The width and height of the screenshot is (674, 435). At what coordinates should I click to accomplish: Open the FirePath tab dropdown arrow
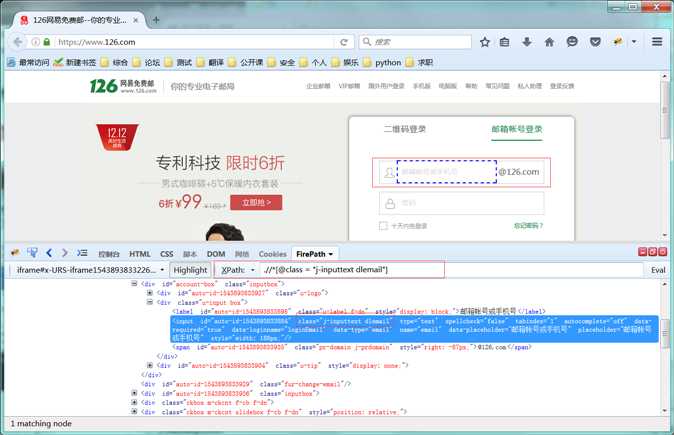331,254
